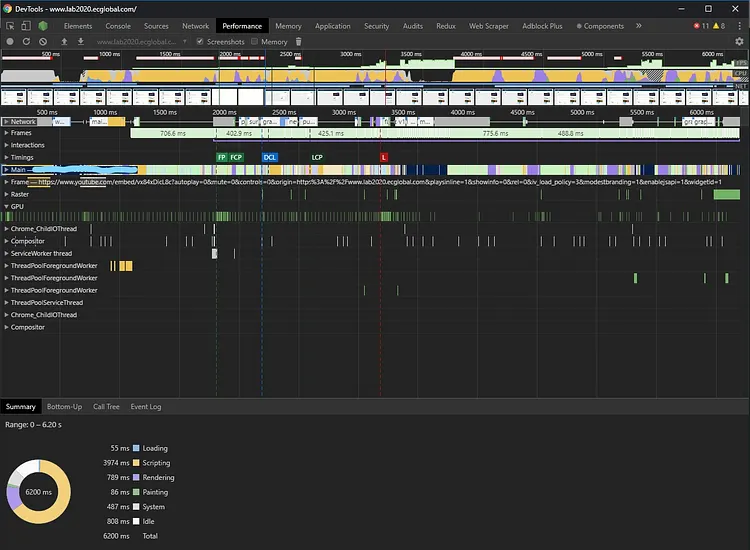Start recording with the record button

click(10, 42)
